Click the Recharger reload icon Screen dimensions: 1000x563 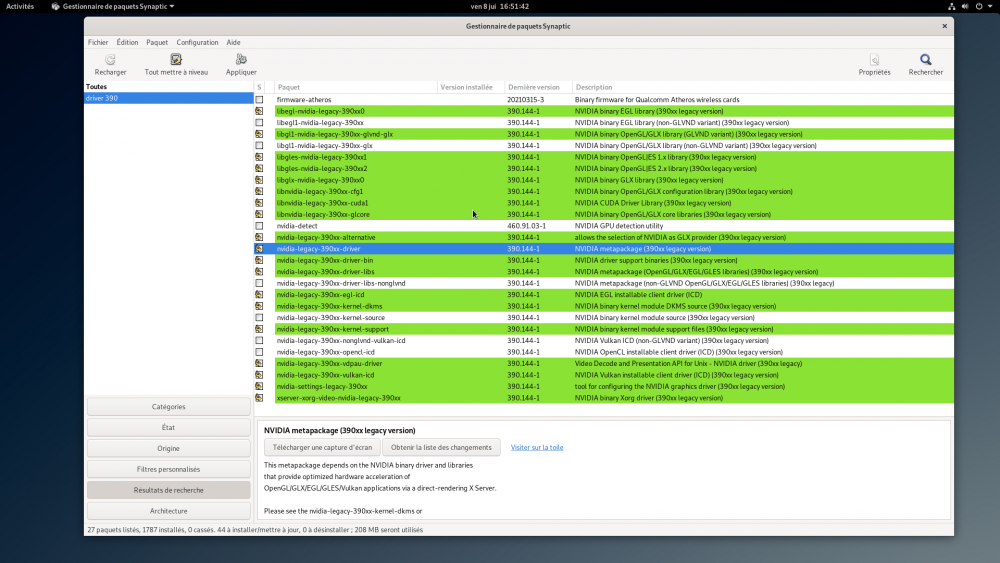point(110,60)
